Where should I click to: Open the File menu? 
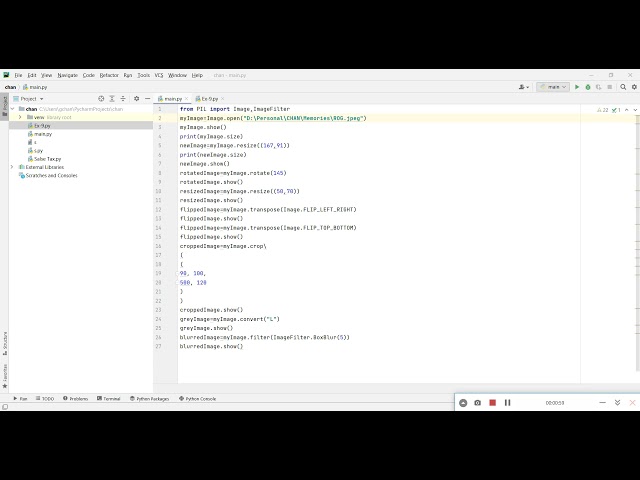pos(18,75)
